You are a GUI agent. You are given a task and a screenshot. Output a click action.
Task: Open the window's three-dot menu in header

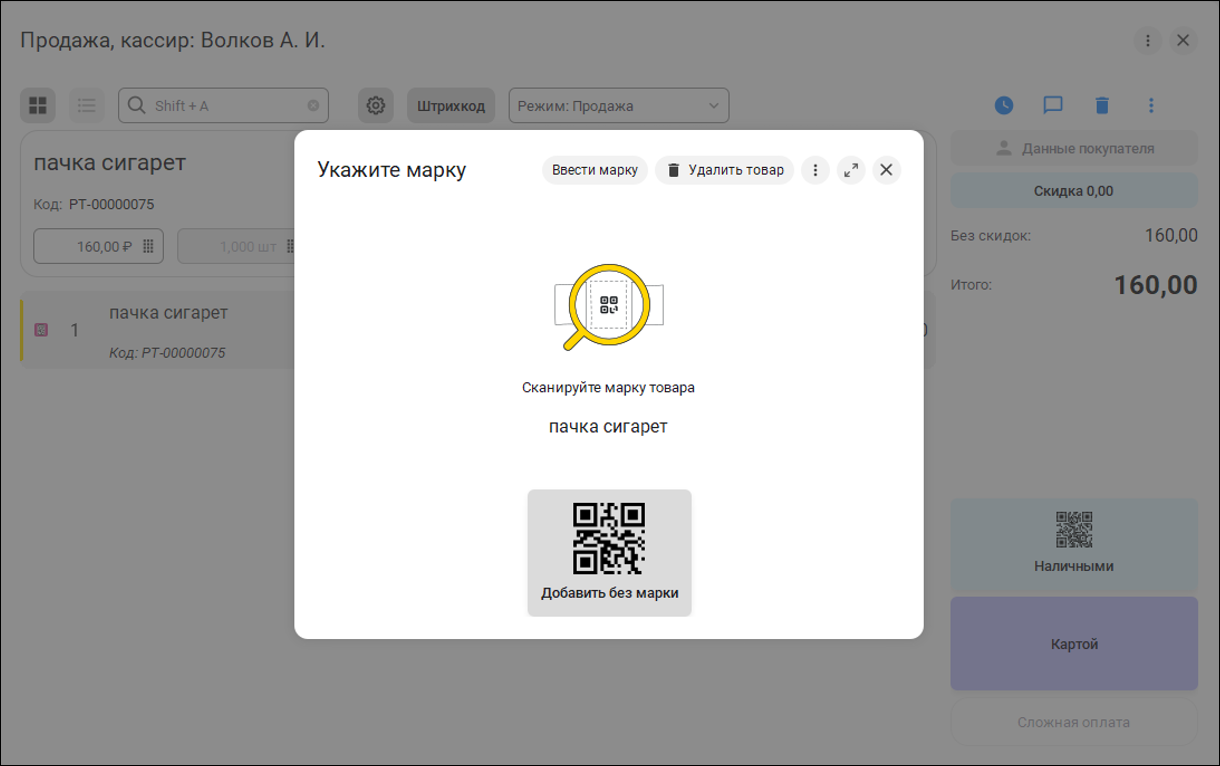(1148, 41)
